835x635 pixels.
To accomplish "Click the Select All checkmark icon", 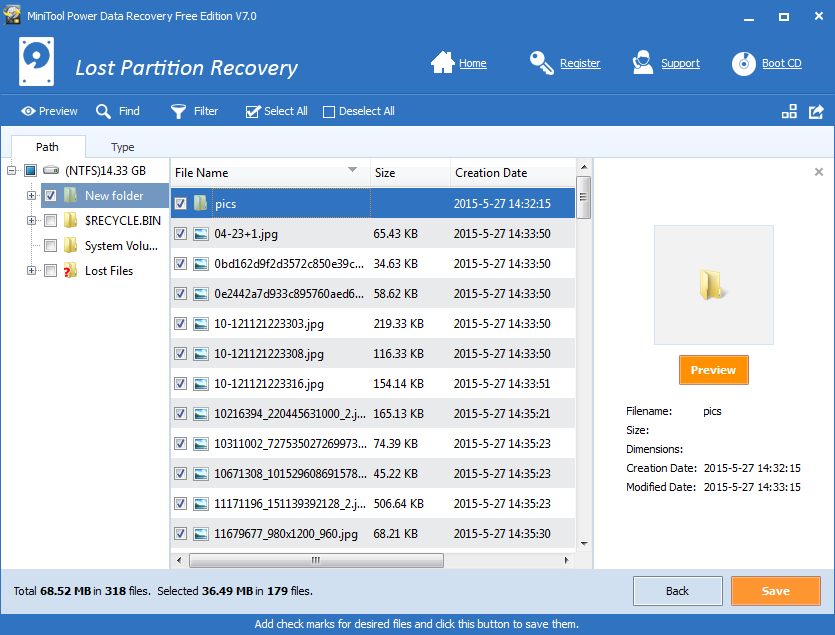I will (x=253, y=111).
